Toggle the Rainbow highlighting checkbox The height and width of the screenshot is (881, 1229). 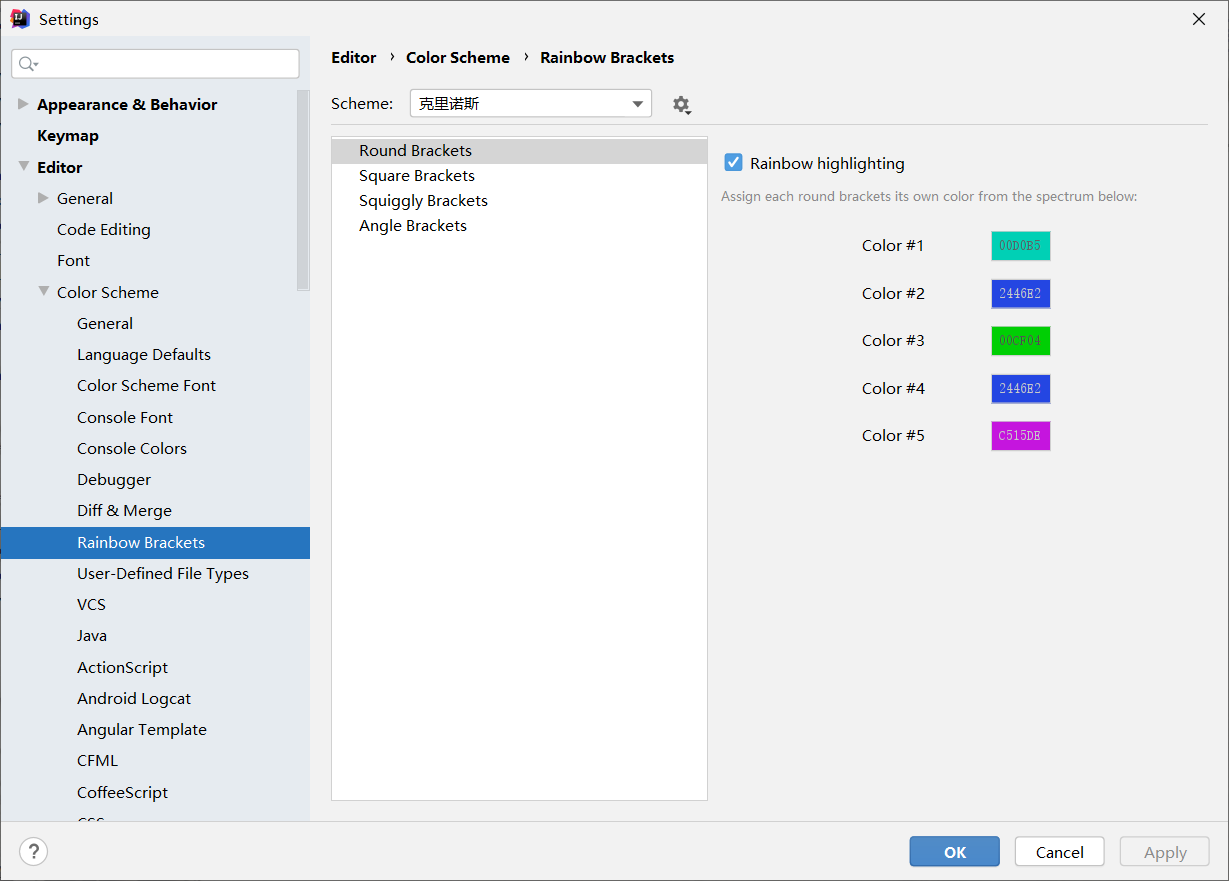tap(734, 162)
